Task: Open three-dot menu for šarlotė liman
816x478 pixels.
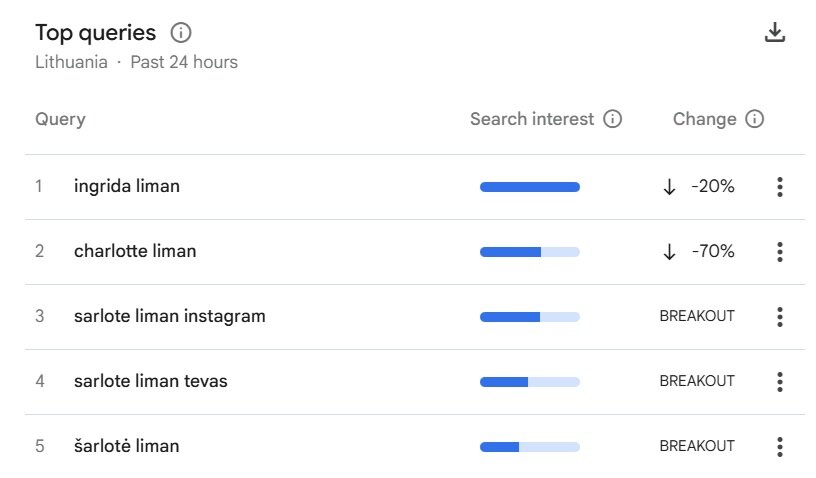Action: point(779,447)
